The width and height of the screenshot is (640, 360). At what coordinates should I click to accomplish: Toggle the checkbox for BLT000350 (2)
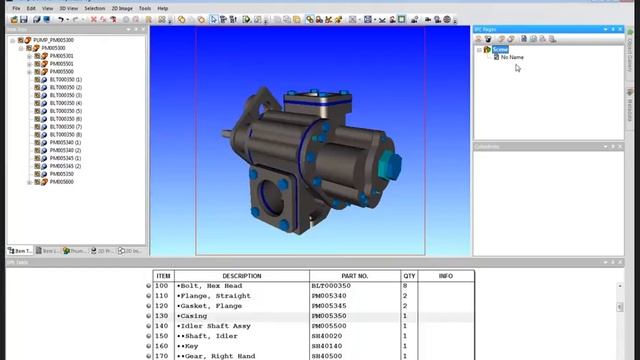37,87
